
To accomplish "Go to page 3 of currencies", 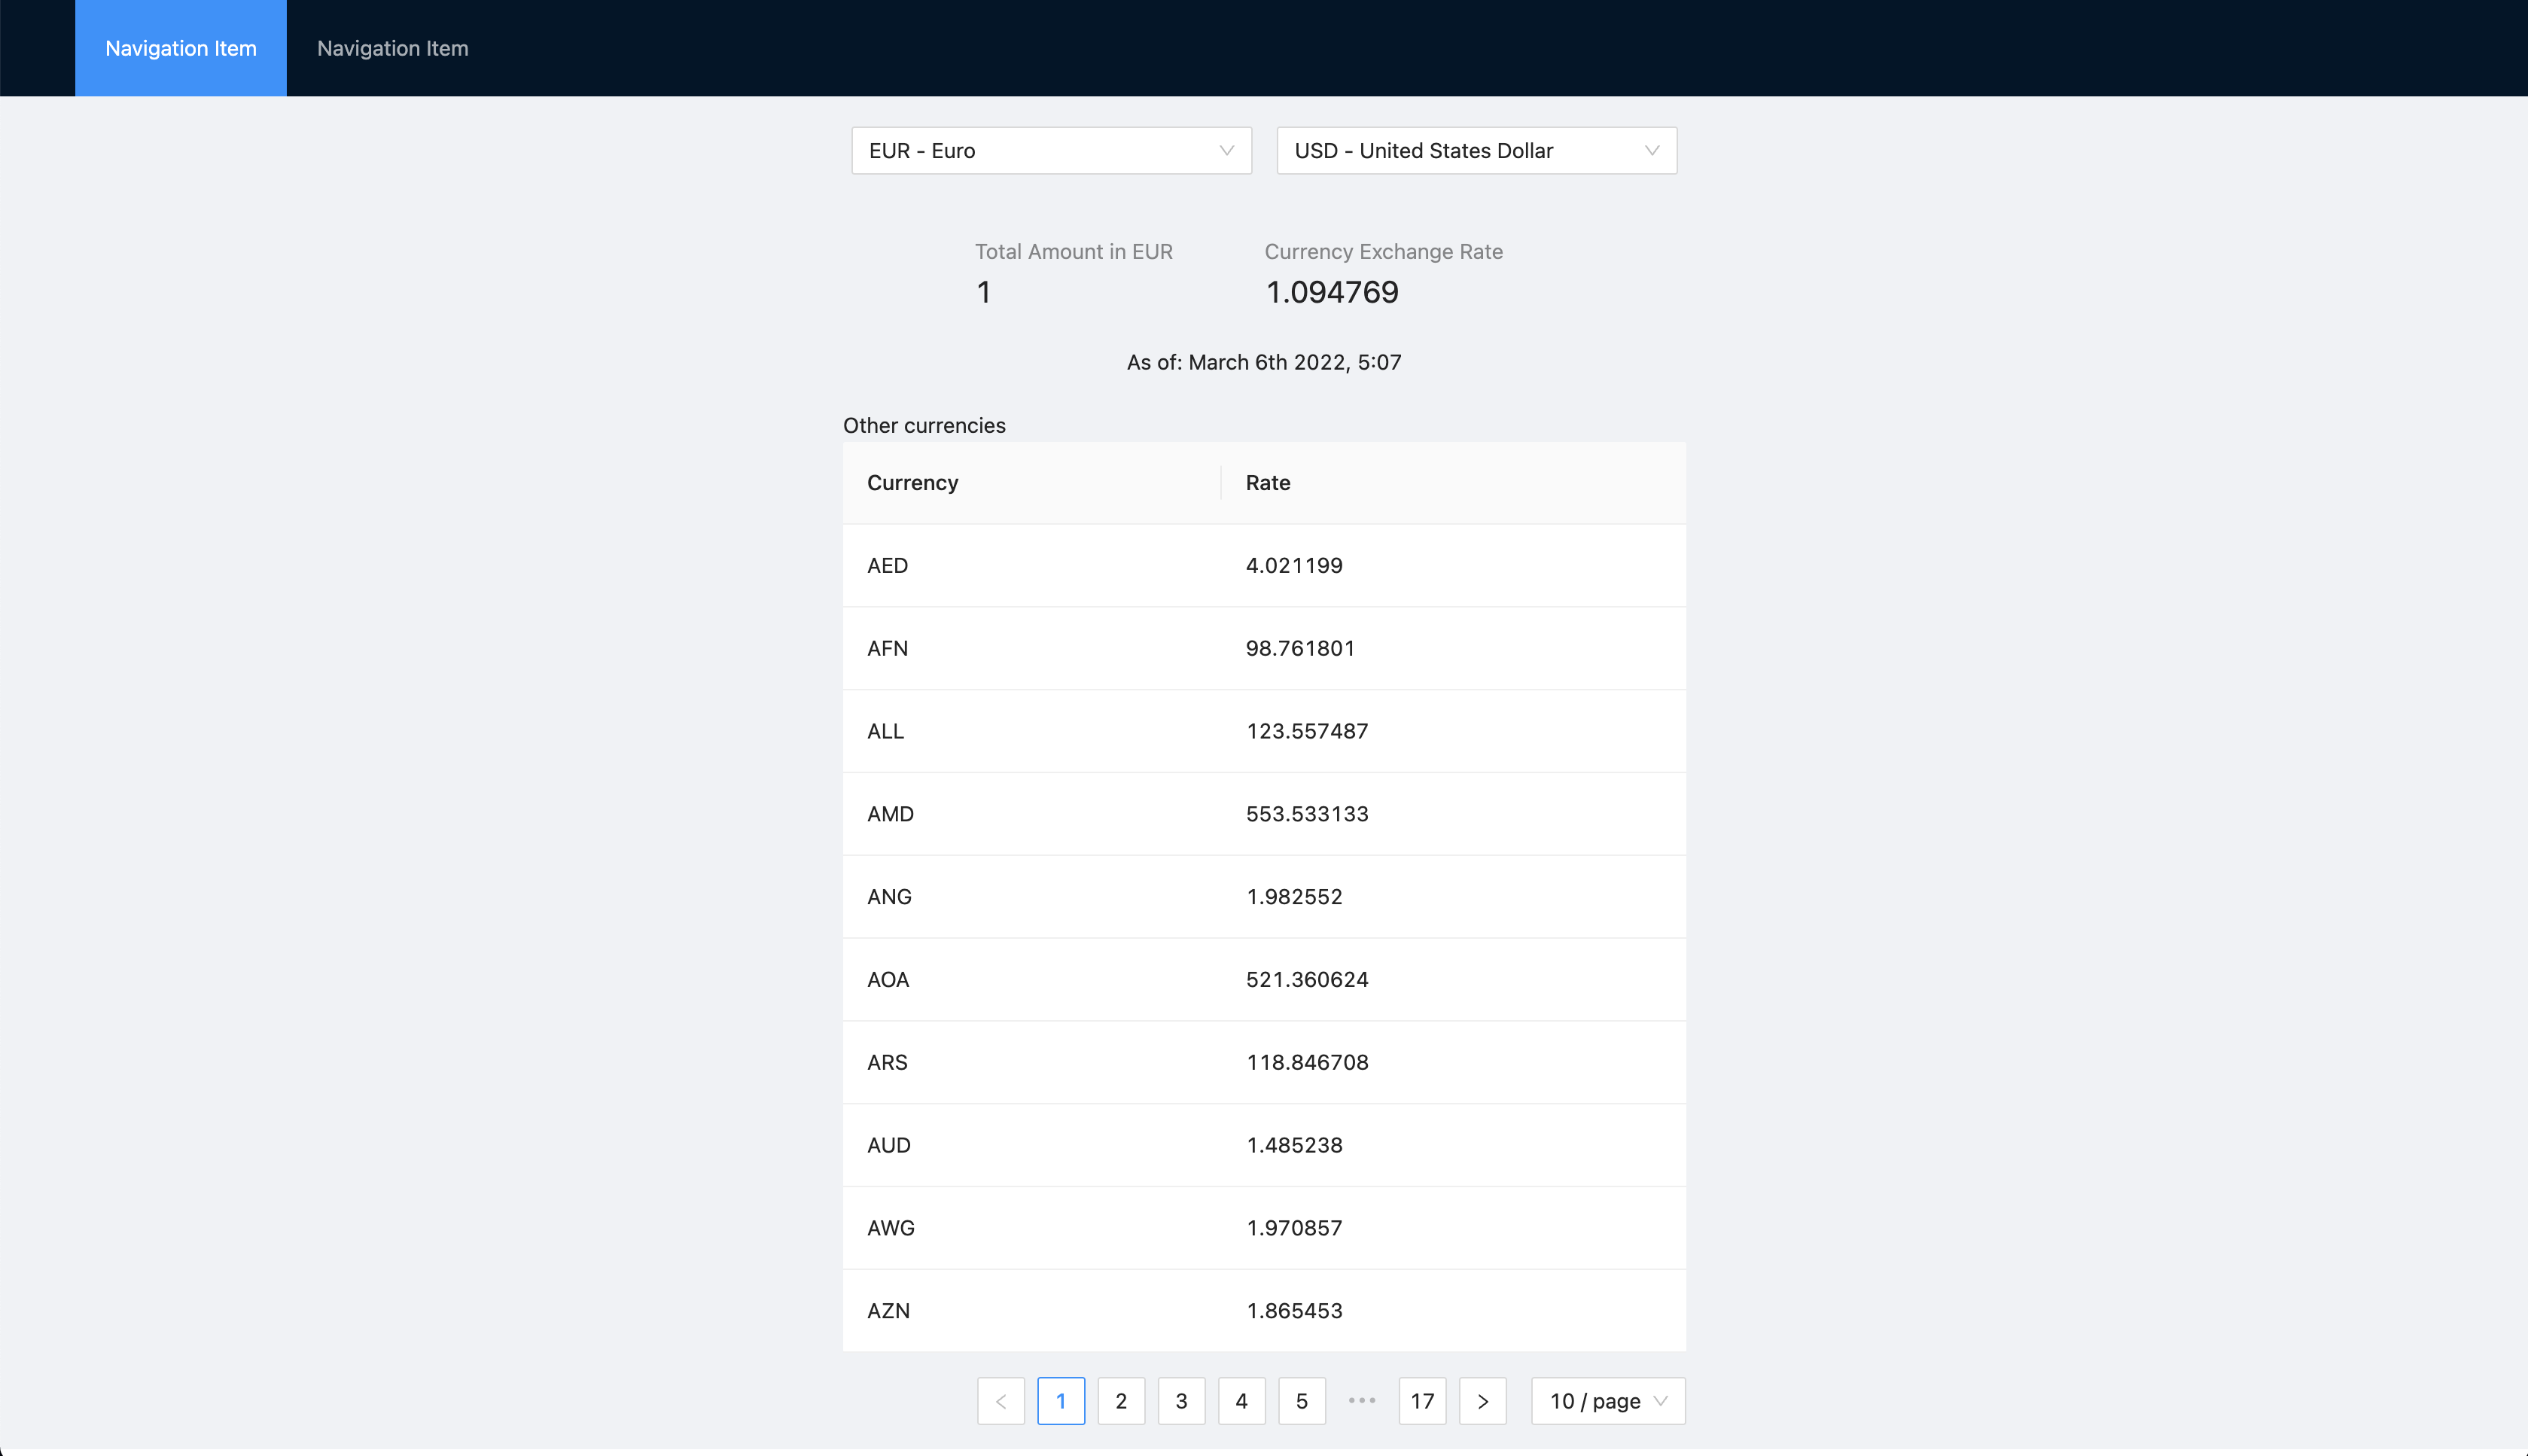I will (x=1181, y=1401).
